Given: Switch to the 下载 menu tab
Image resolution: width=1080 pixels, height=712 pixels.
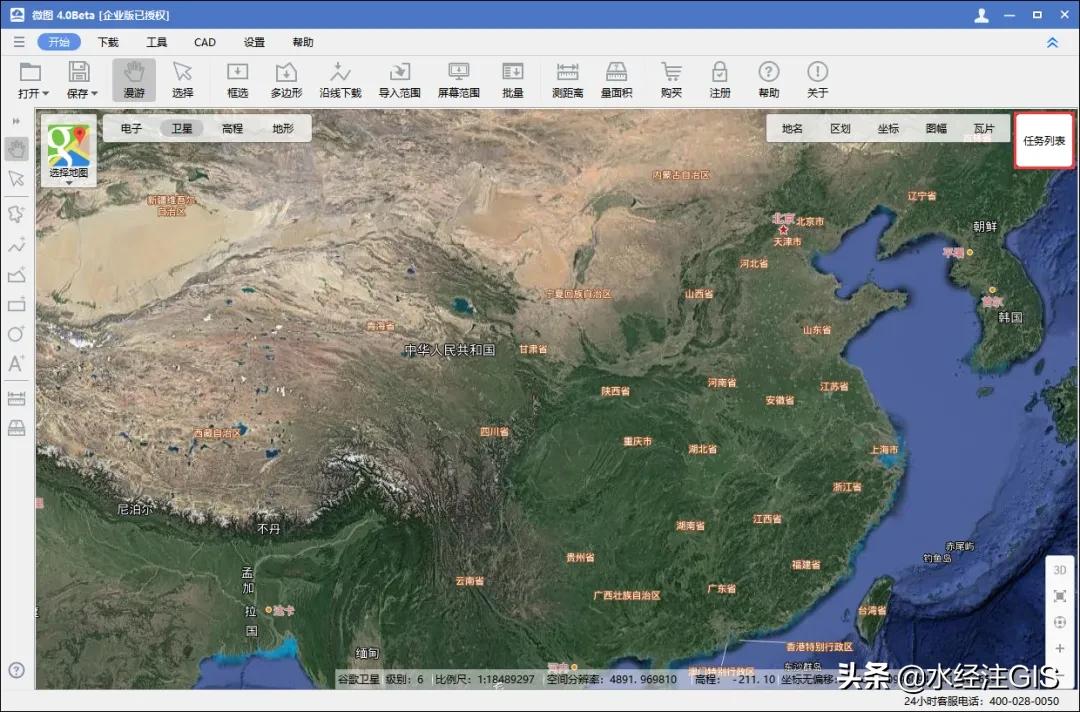Looking at the screenshot, I should click(x=107, y=42).
